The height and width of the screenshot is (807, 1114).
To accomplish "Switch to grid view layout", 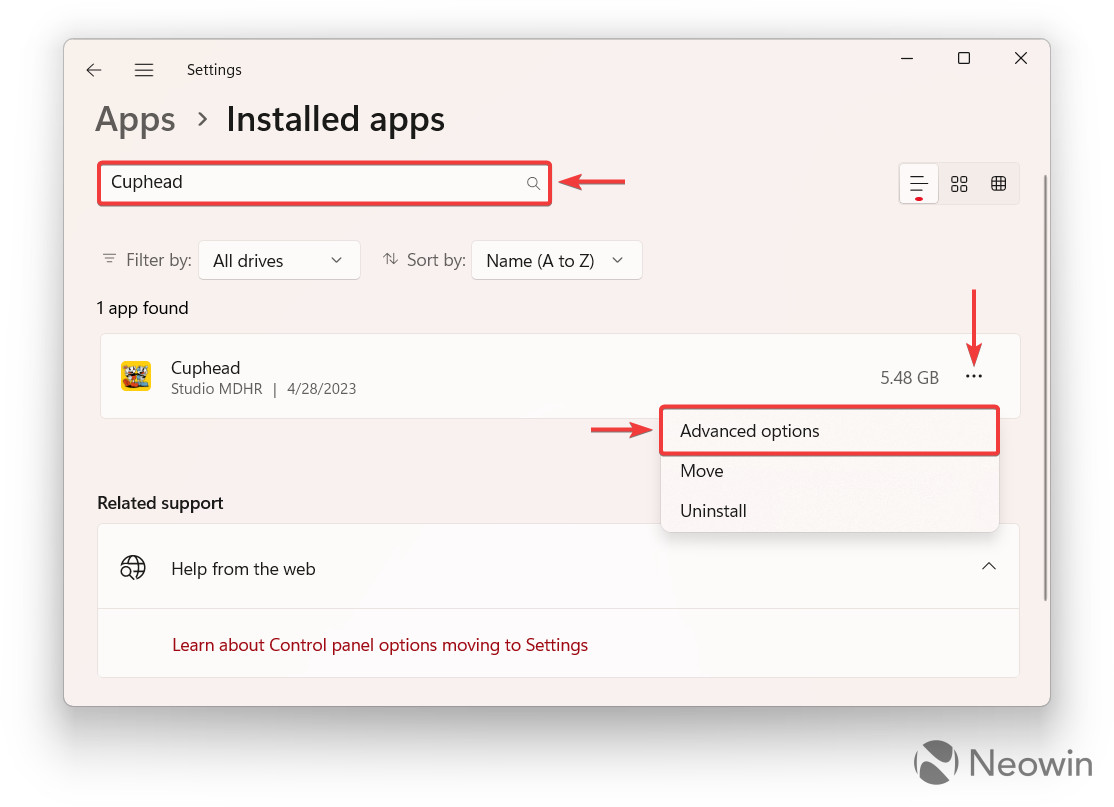I will [959, 184].
